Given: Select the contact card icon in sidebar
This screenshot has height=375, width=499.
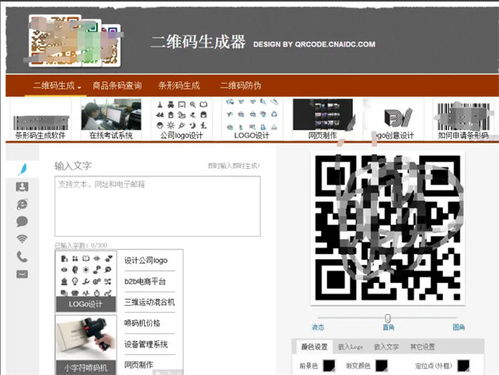Looking at the screenshot, I should tap(22, 187).
